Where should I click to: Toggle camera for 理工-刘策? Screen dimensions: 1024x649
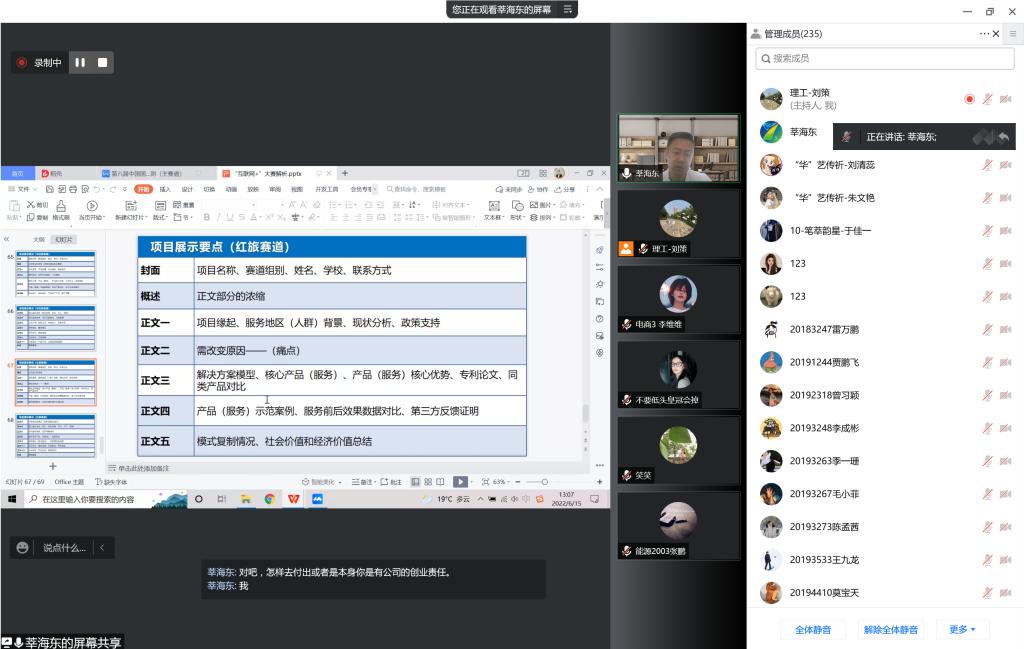pos(1006,99)
